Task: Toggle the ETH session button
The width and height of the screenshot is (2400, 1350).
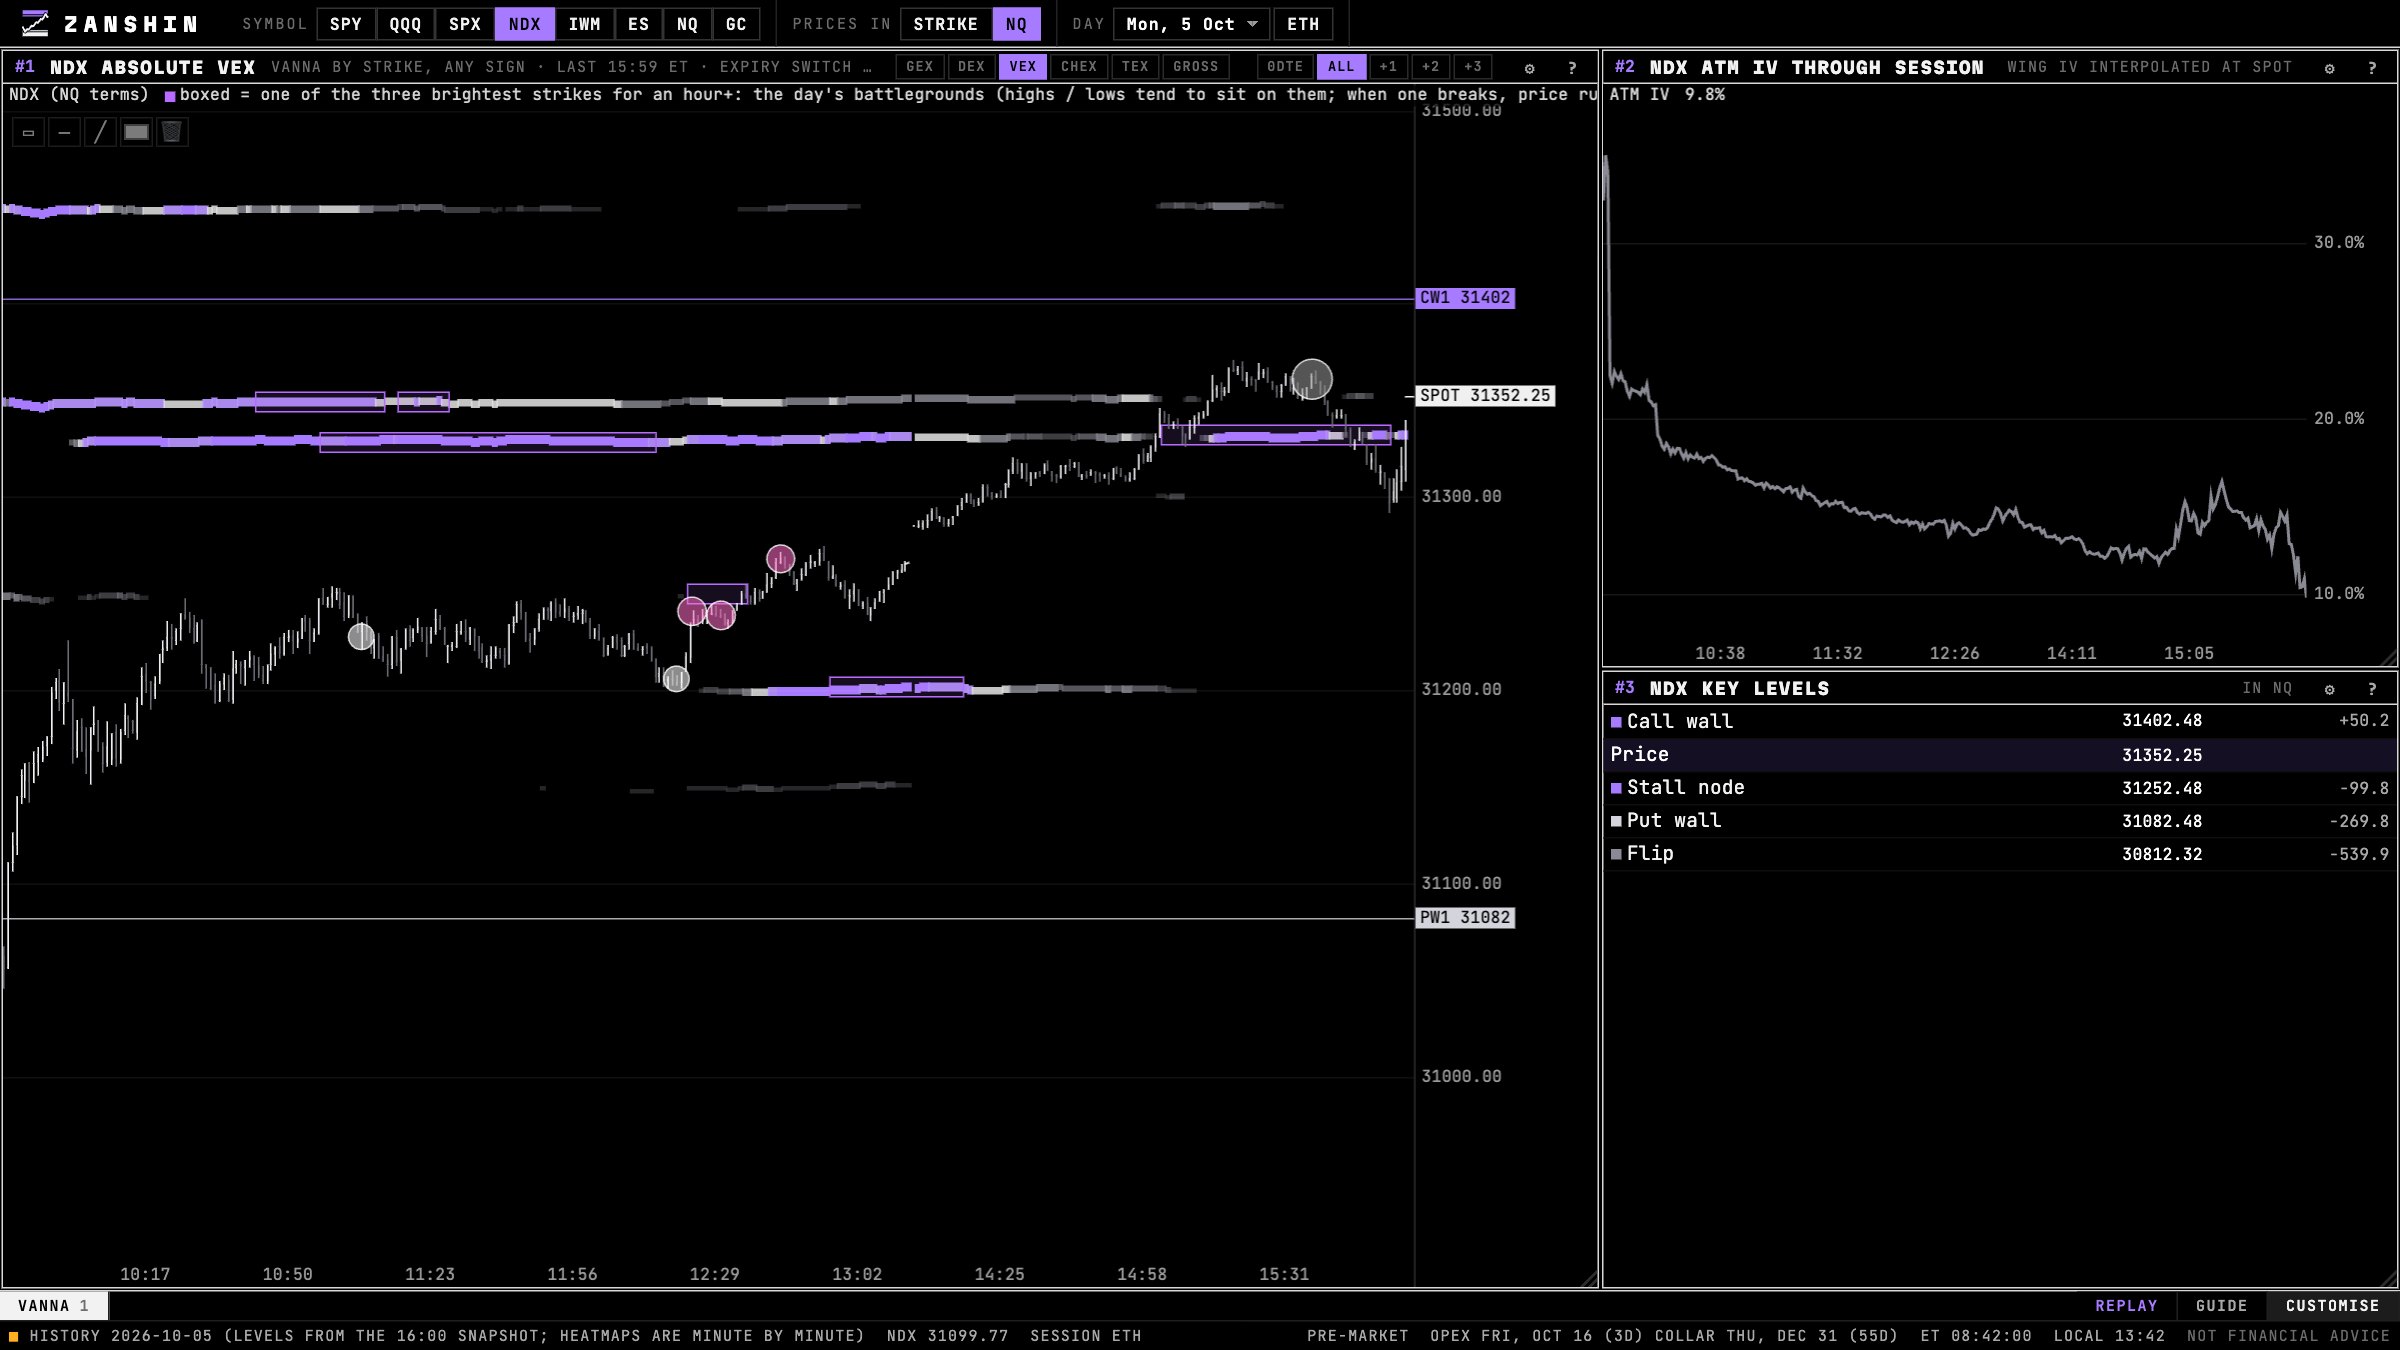Action: click(x=1303, y=24)
